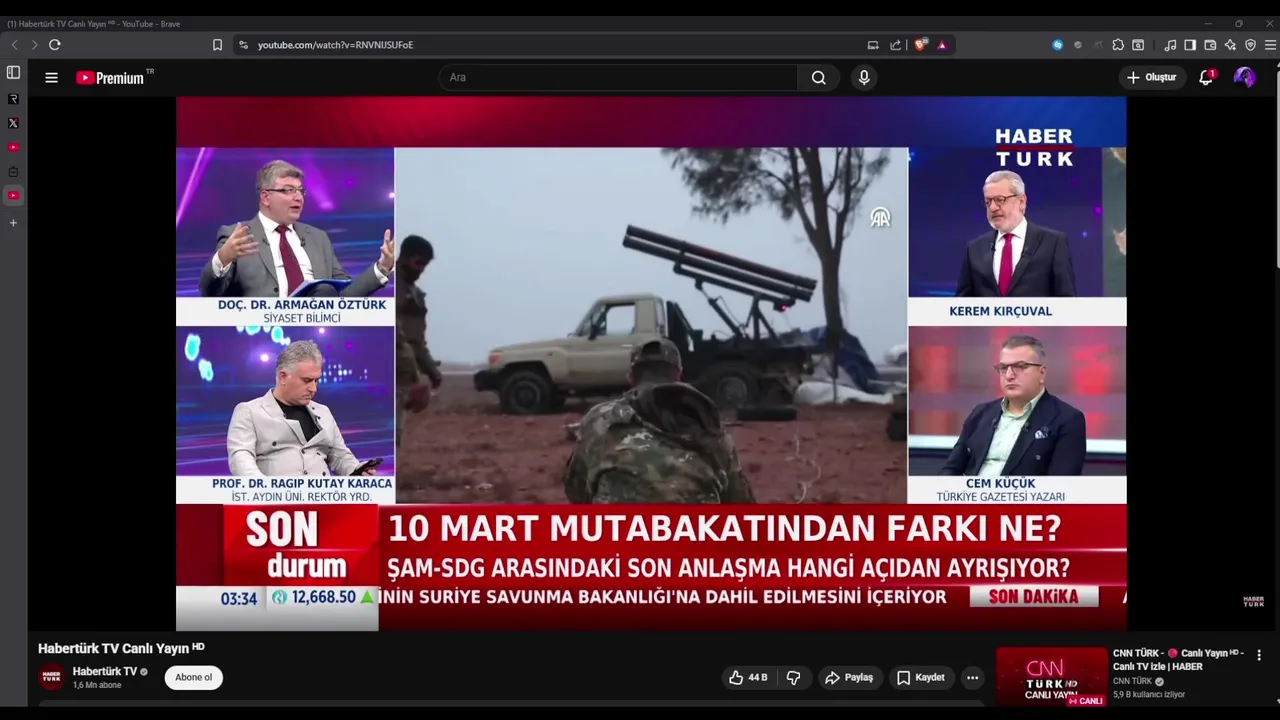Click the blue Shazam extension icon
Image resolution: width=1280 pixels, height=720 pixels.
point(1058,45)
